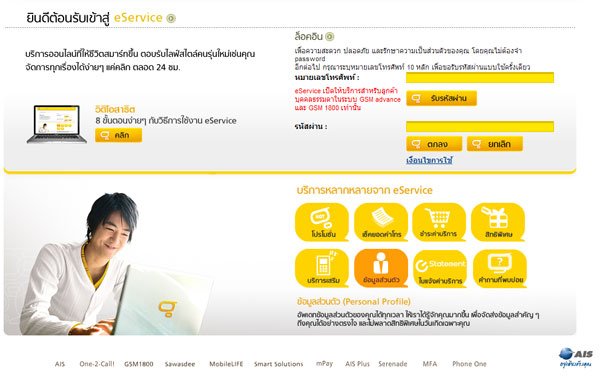This screenshot has width=600, height=379.
Task: Click the ยกเลิก cancel button
Action: [x=495, y=144]
